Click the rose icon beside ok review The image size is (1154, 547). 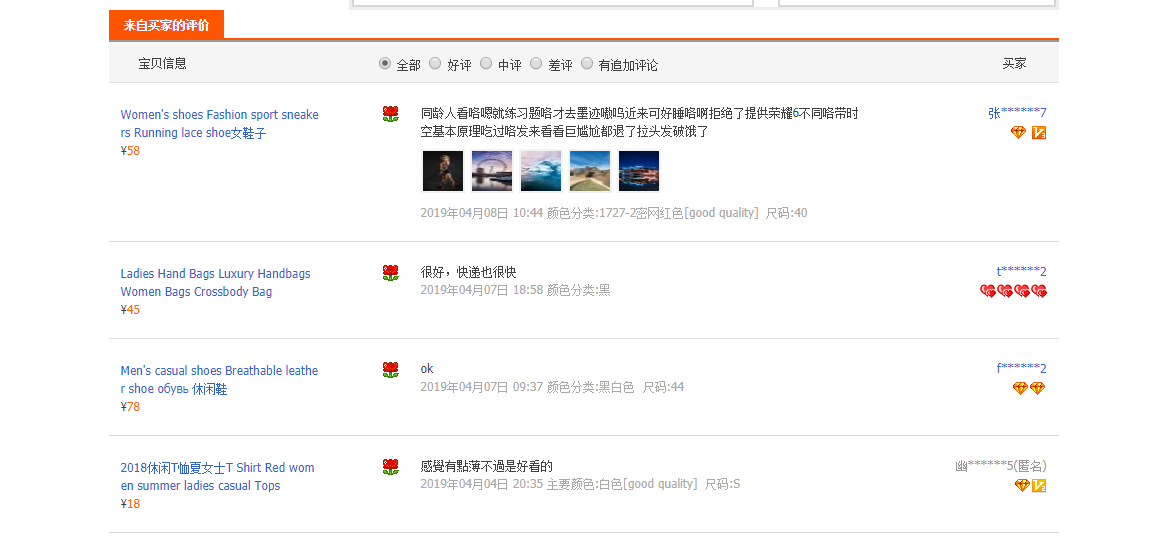click(391, 370)
